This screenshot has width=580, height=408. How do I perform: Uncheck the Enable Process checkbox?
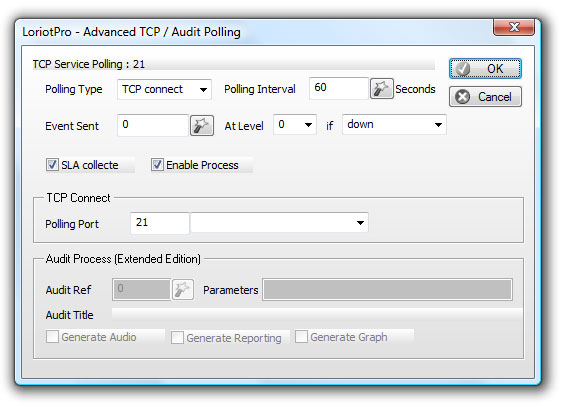(157, 165)
